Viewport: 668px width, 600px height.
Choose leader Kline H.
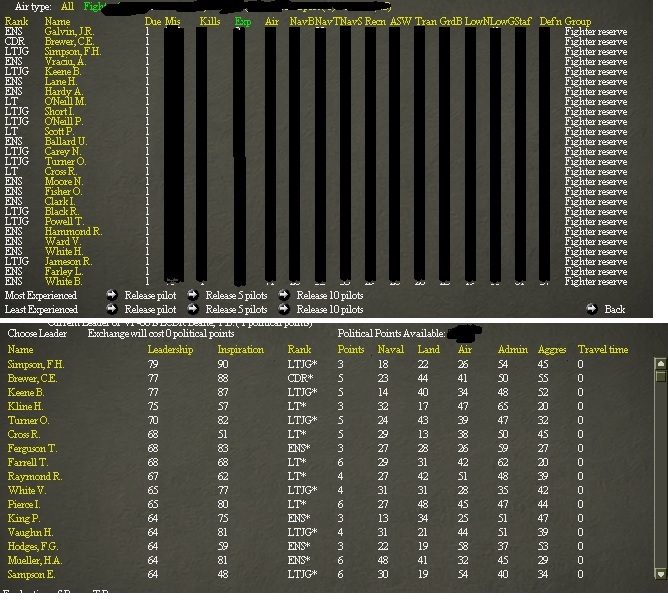pyautogui.click(x=26, y=407)
